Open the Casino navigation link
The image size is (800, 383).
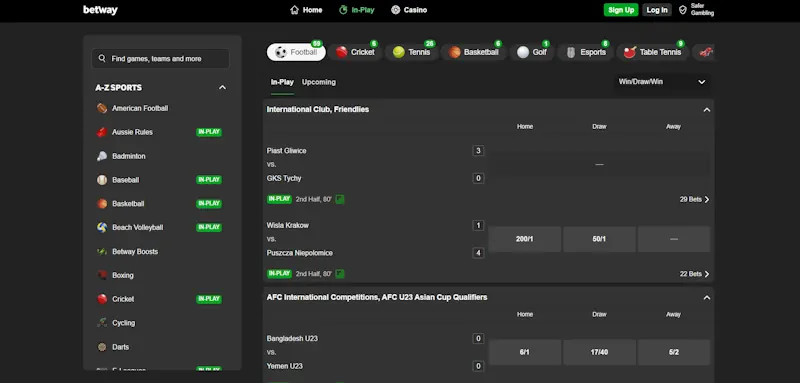[409, 10]
